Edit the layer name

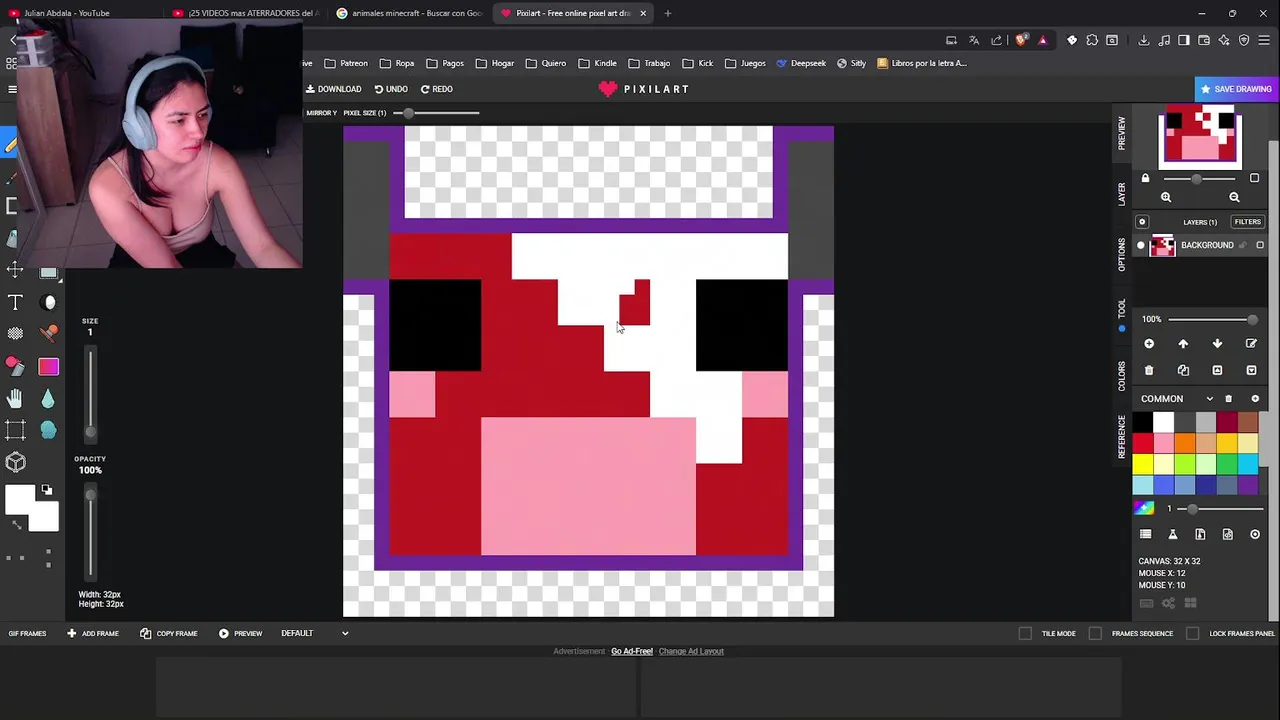coord(1251,344)
